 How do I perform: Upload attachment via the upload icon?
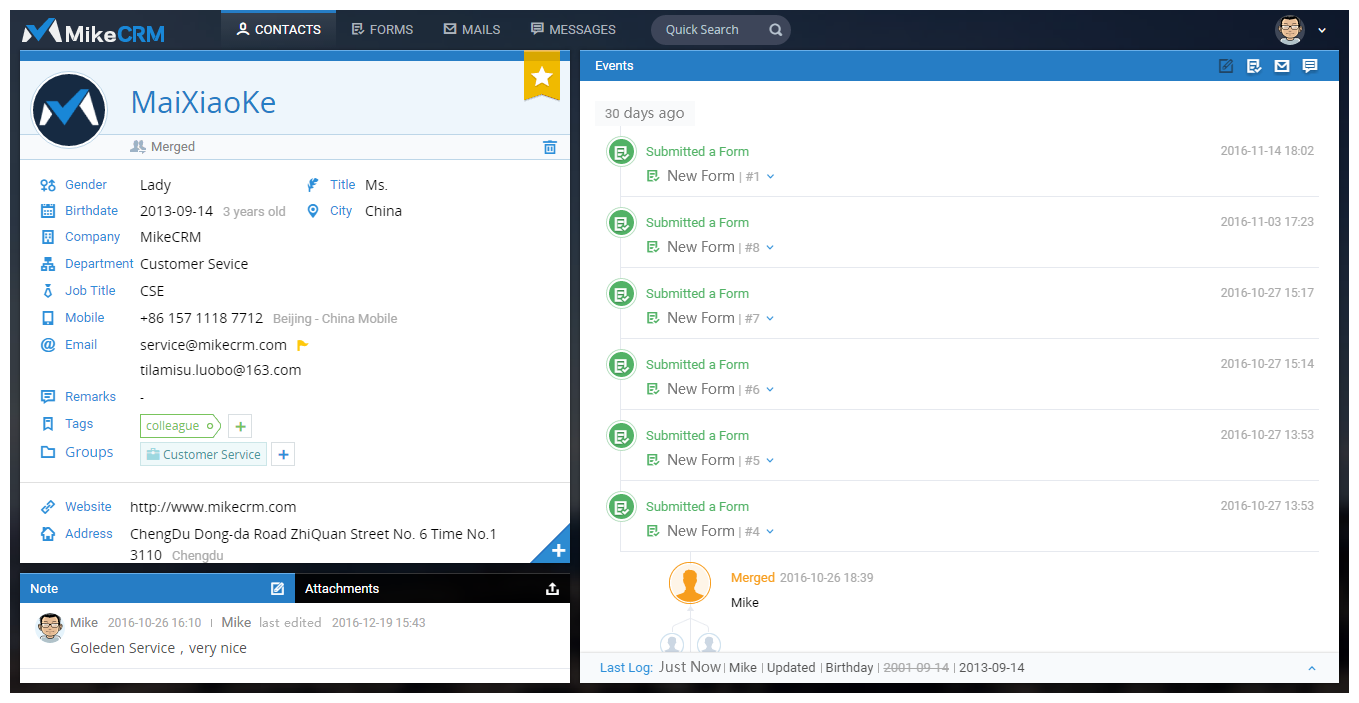tap(552, 588)
